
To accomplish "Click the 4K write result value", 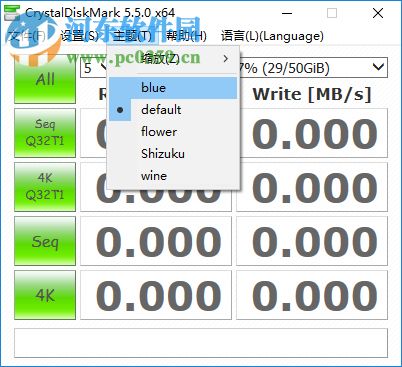I will click(312, 295).
